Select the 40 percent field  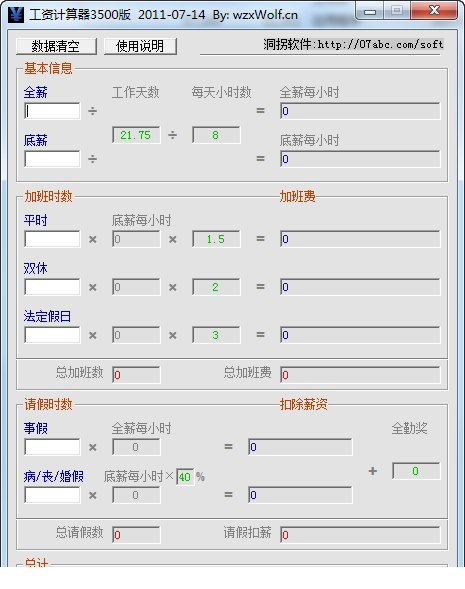[x=185, y=477]
